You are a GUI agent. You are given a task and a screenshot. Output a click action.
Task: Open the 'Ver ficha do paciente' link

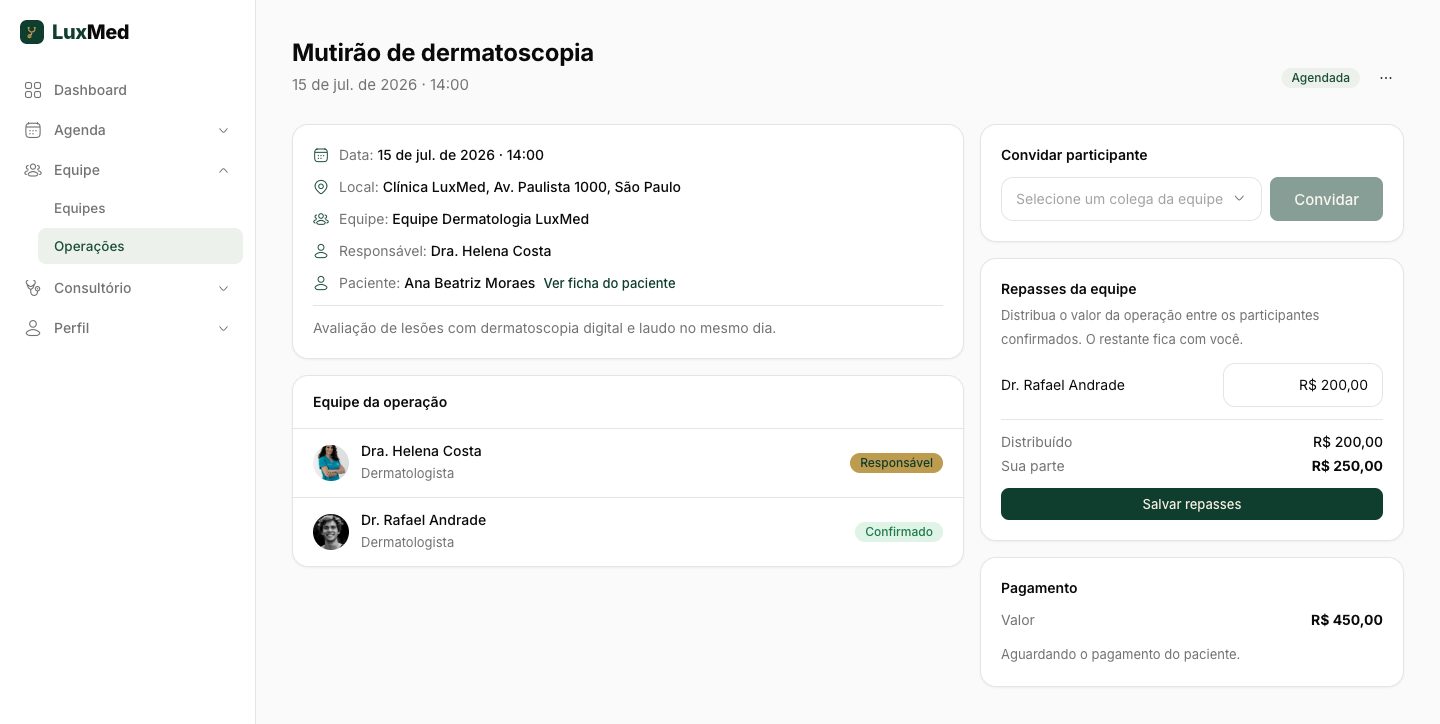(x=609, y=283)
